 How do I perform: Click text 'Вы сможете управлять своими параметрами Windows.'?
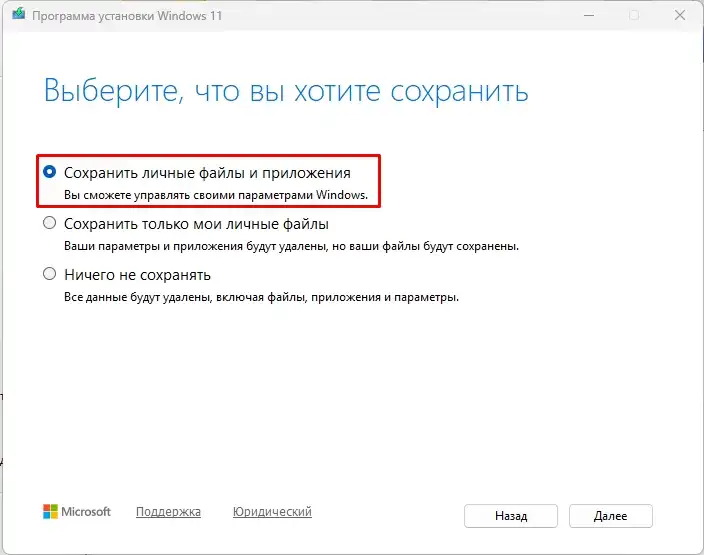coord(216,195)
